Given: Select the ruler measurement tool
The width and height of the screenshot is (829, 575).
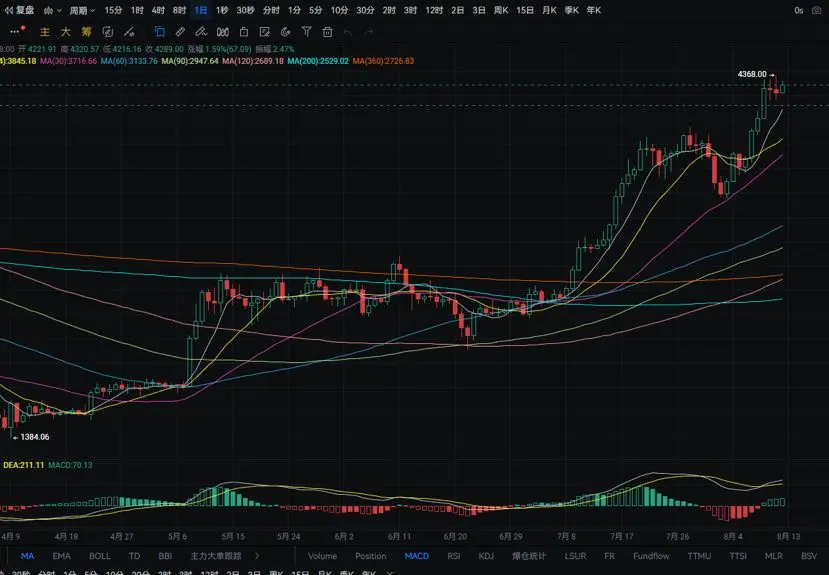Looking at the screenshot, I should (180, 32).
